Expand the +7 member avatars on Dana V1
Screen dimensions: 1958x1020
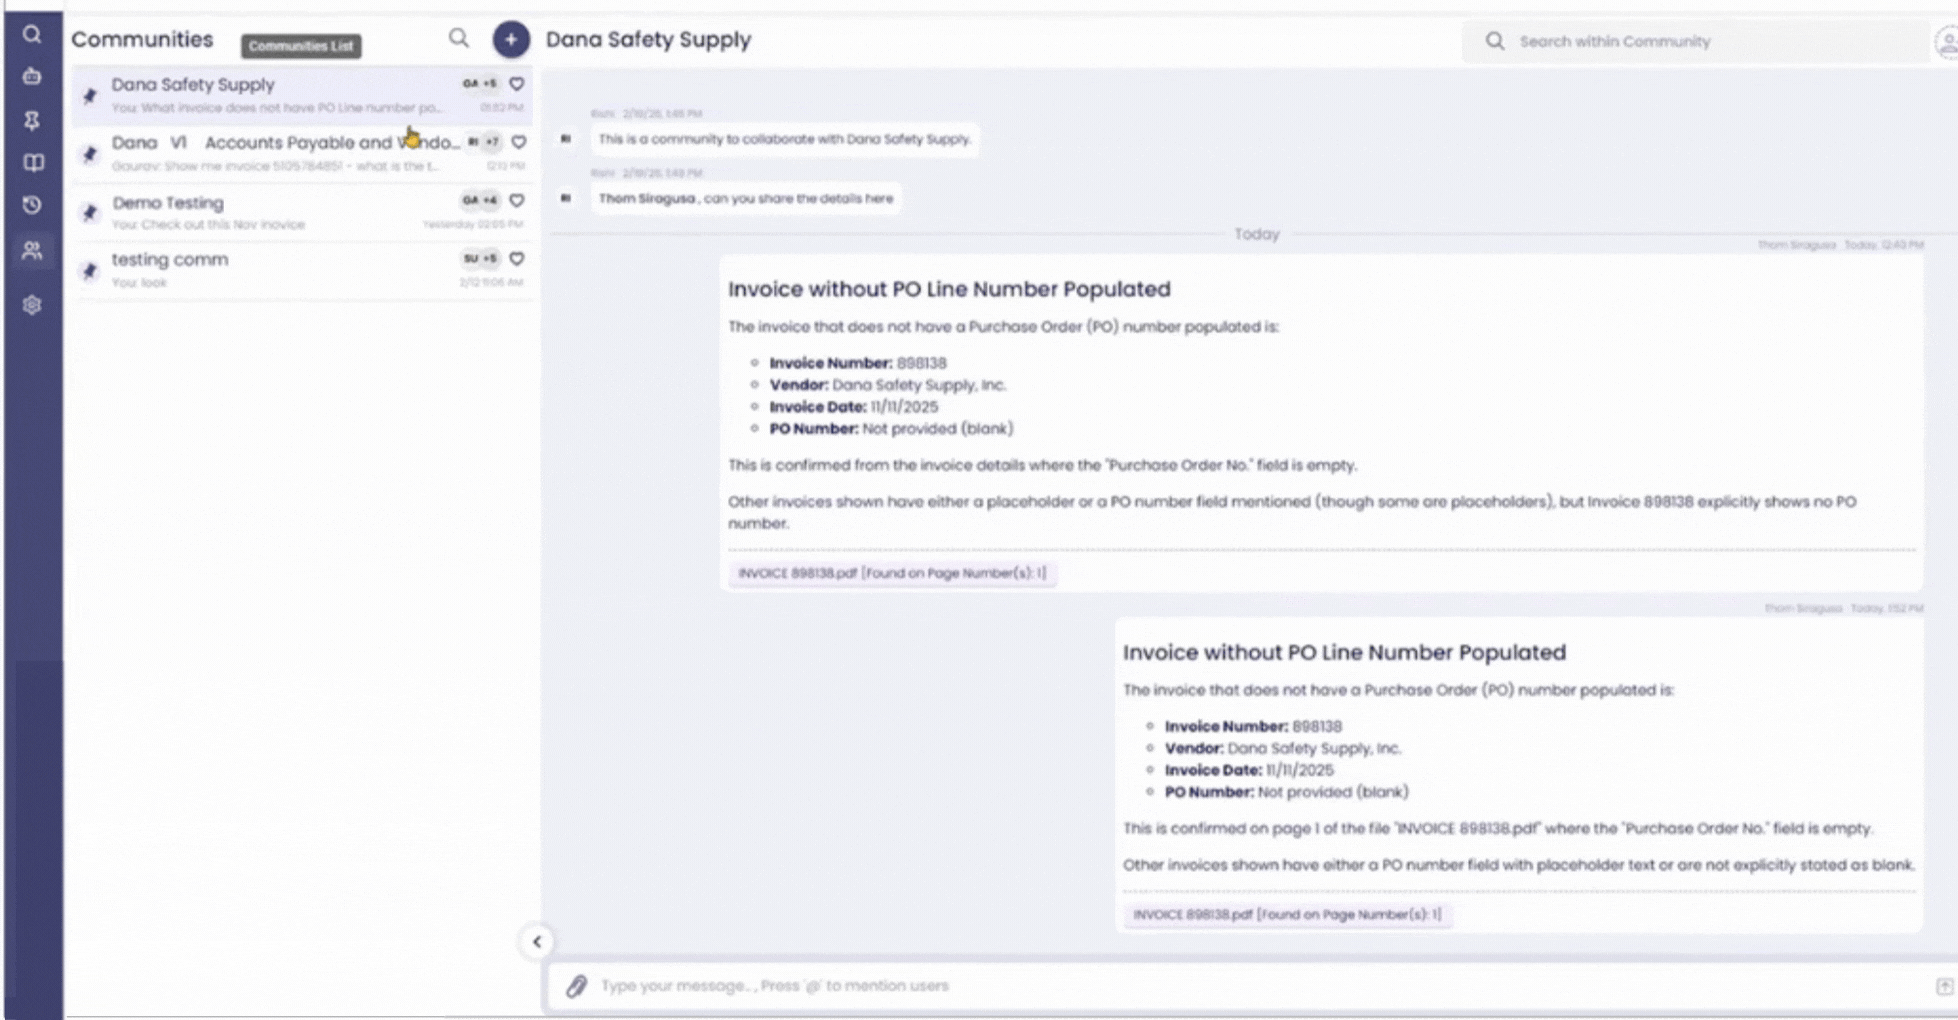click(x=490, y=142)
